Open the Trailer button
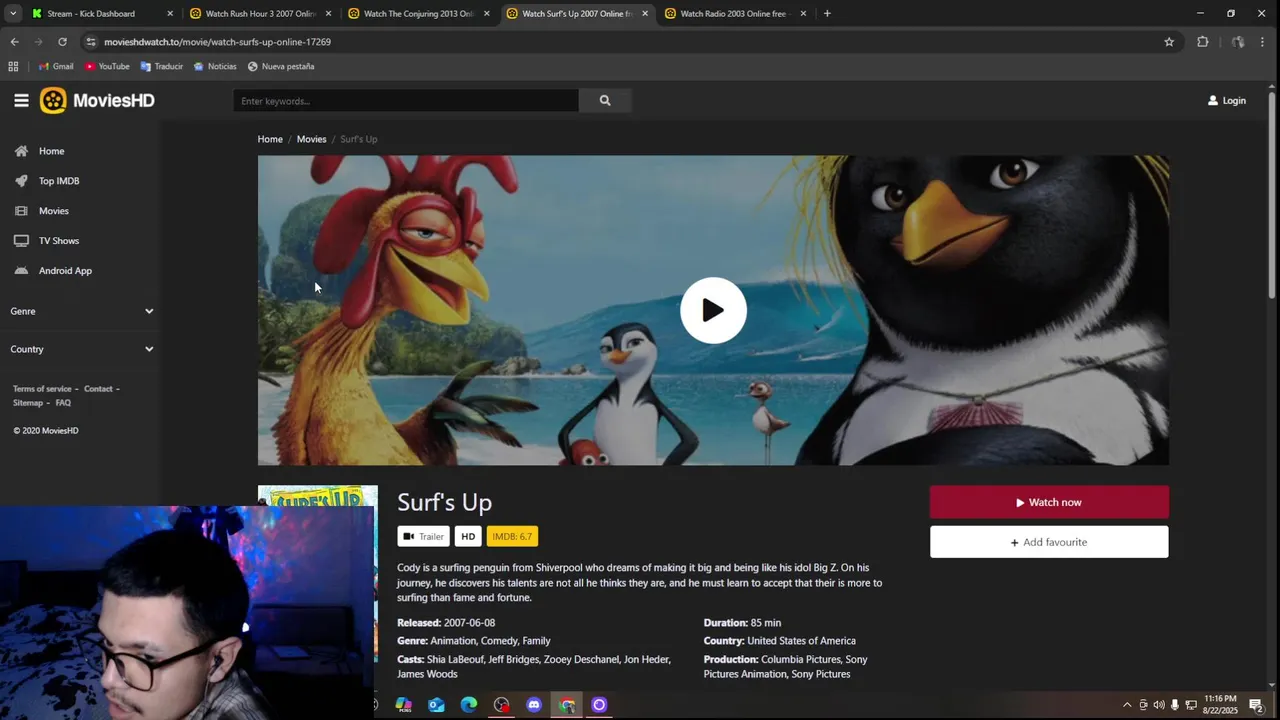Viewport: 1280px width, 720px height. (x=423, y=536)
